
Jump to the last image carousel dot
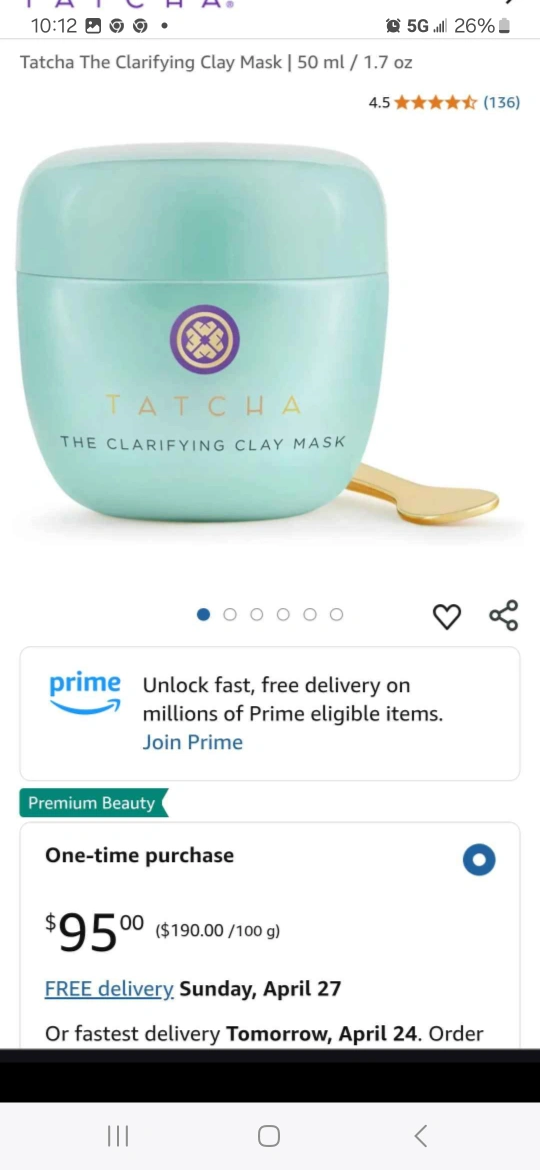click(336, 614)
